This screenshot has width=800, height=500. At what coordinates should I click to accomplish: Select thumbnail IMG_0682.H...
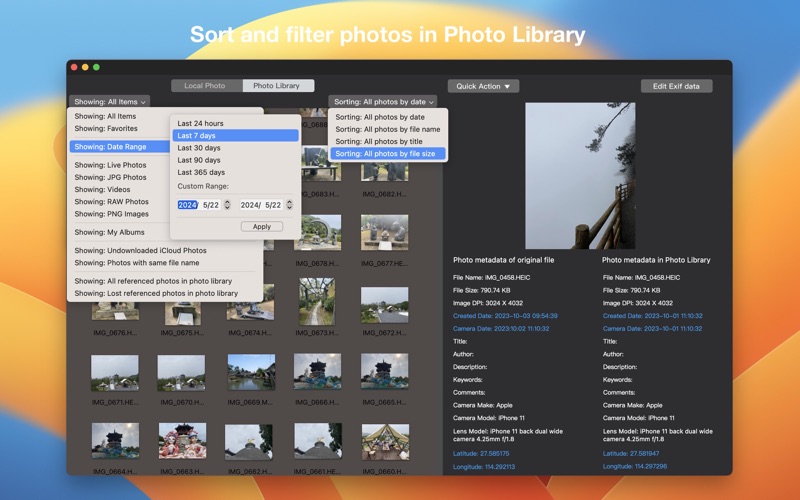coord(384,171)
